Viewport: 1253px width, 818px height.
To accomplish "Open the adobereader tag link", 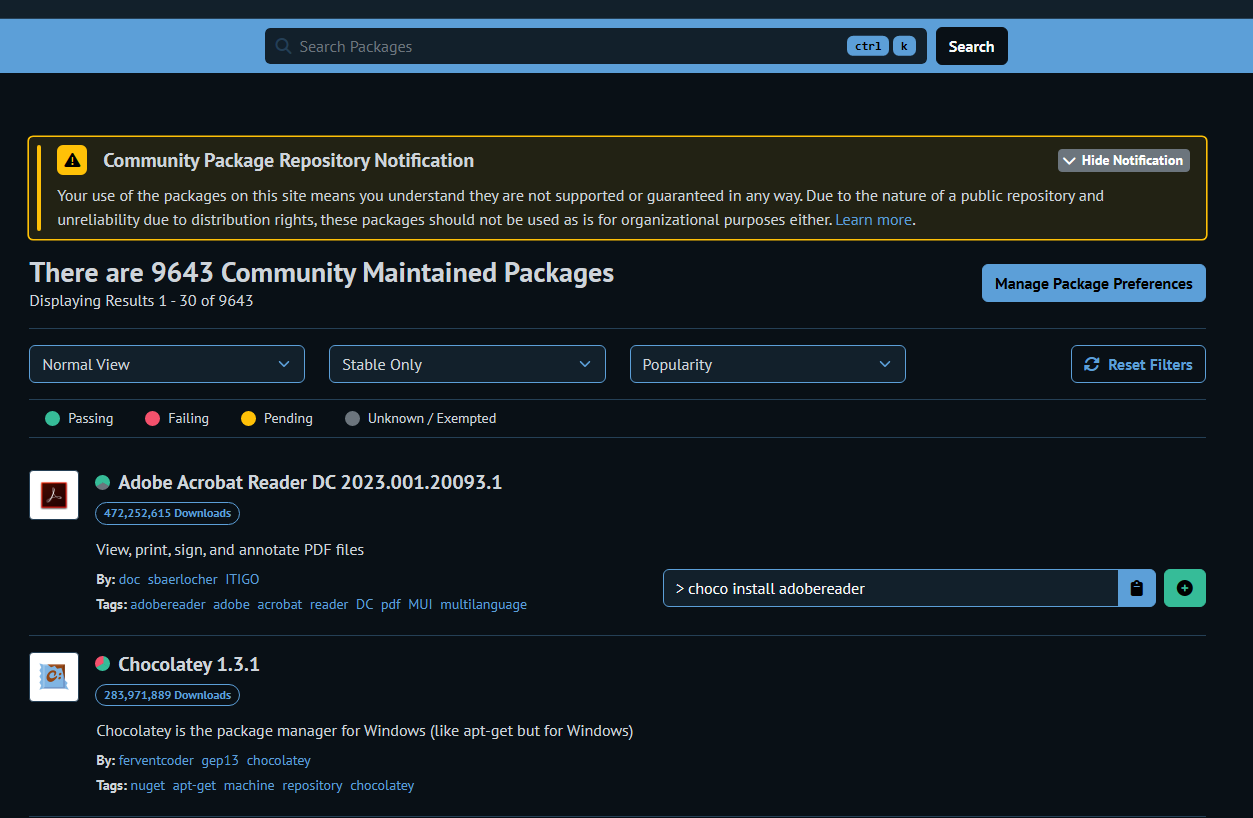I will (167, 604).
